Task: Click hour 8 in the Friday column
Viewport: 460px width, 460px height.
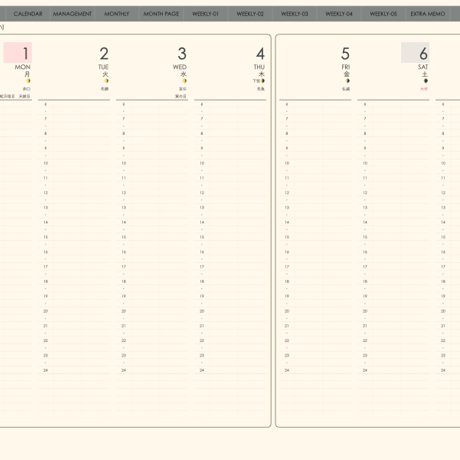Action: click(x=287, y=134)
